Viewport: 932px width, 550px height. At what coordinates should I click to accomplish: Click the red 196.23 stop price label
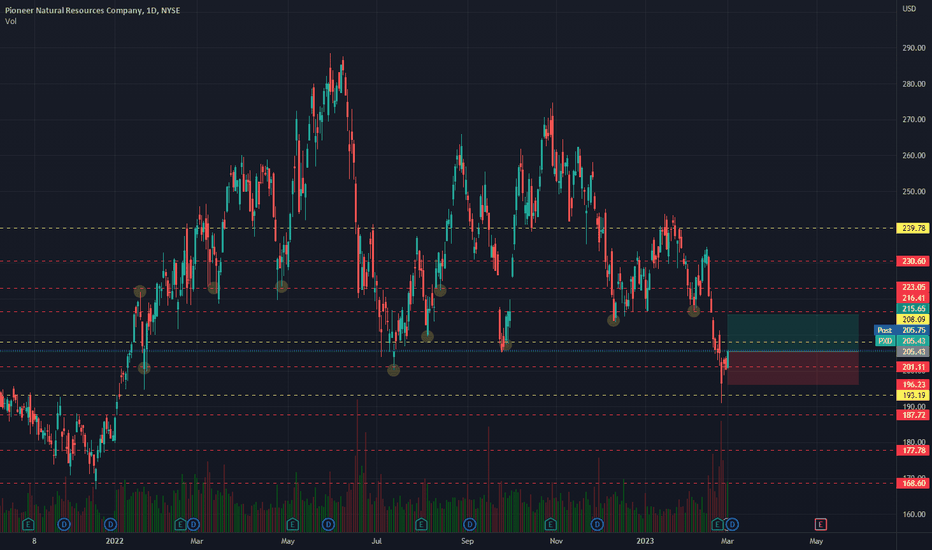coord(912,385)
